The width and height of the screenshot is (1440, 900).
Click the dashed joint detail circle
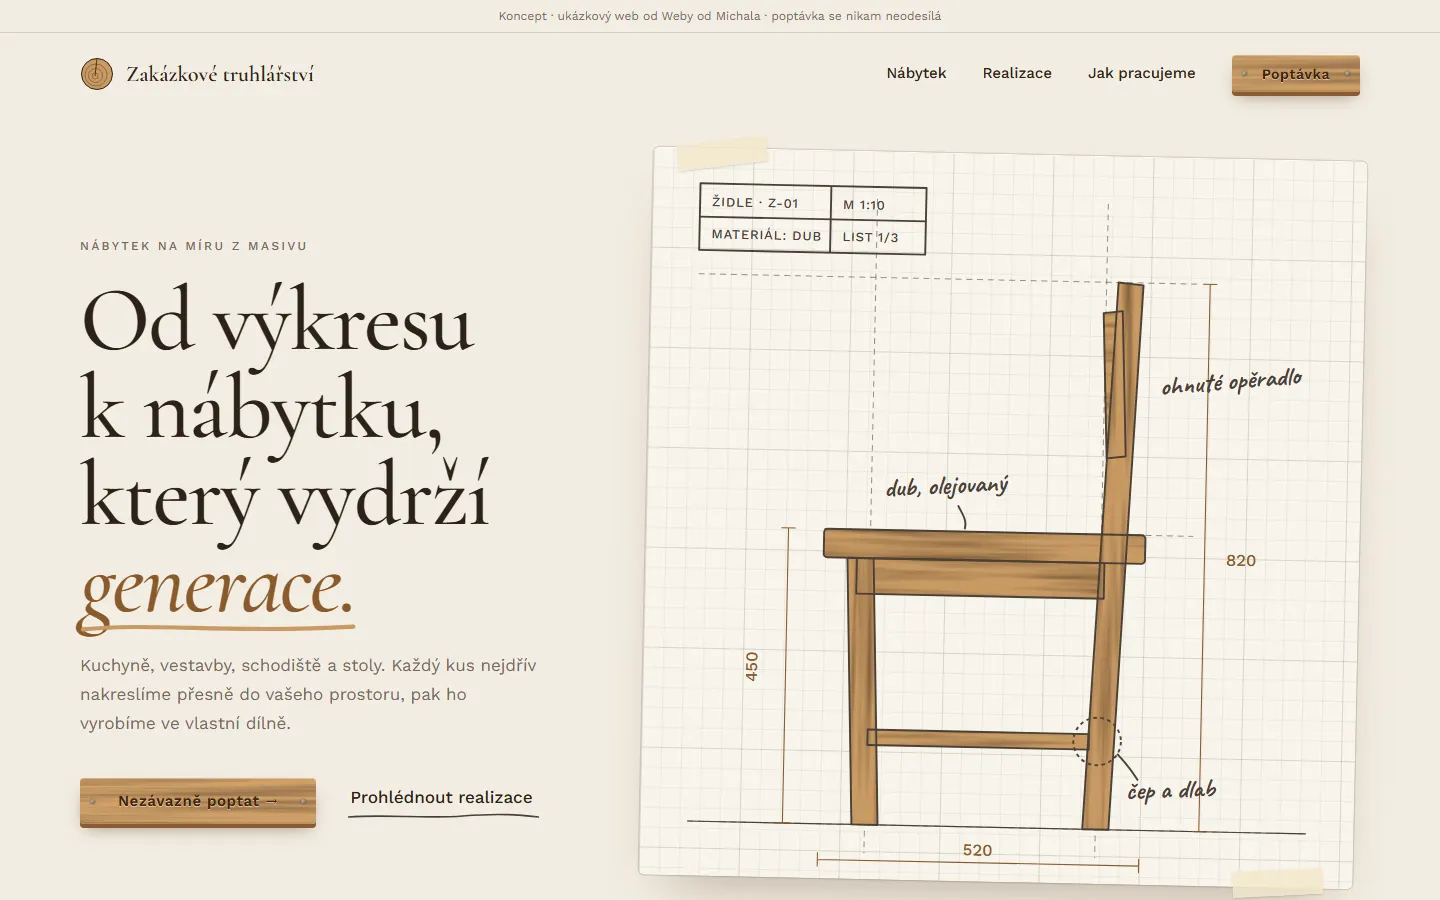point(1097,741)
